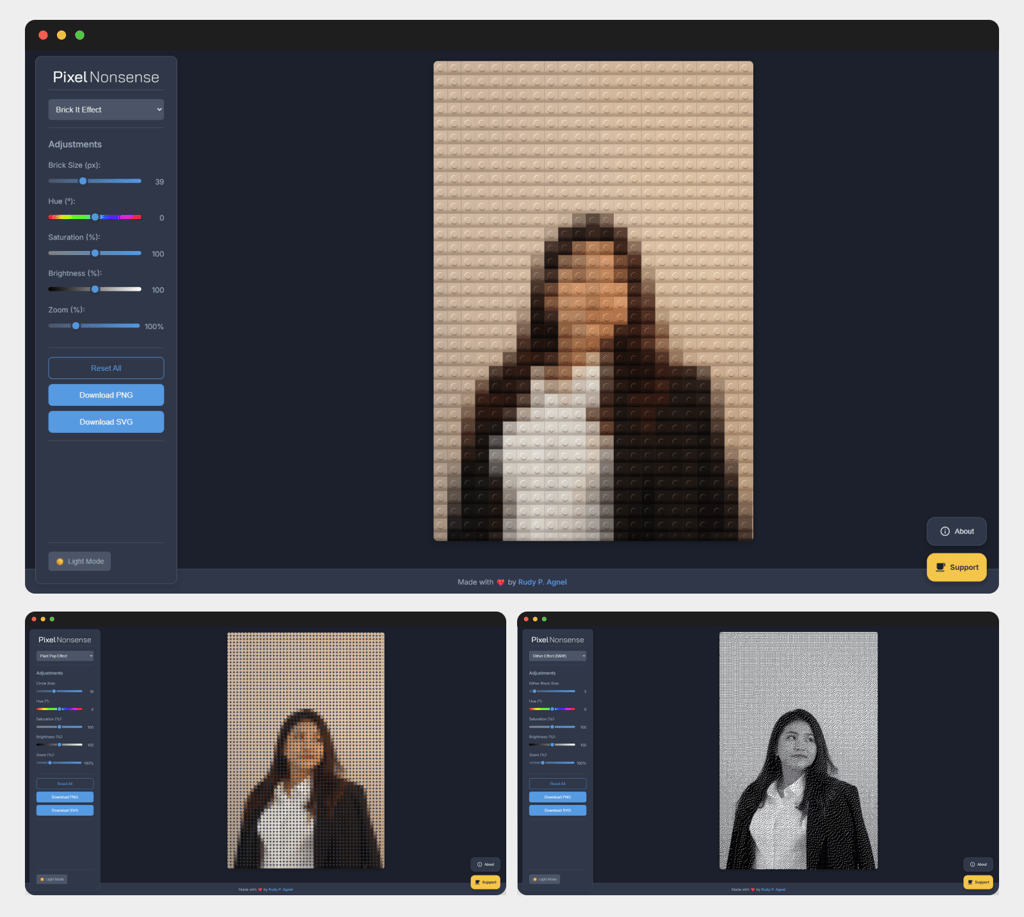Click Download SVG in Dither Effect window
This screenshot has height=917, width=1024.
558,811
